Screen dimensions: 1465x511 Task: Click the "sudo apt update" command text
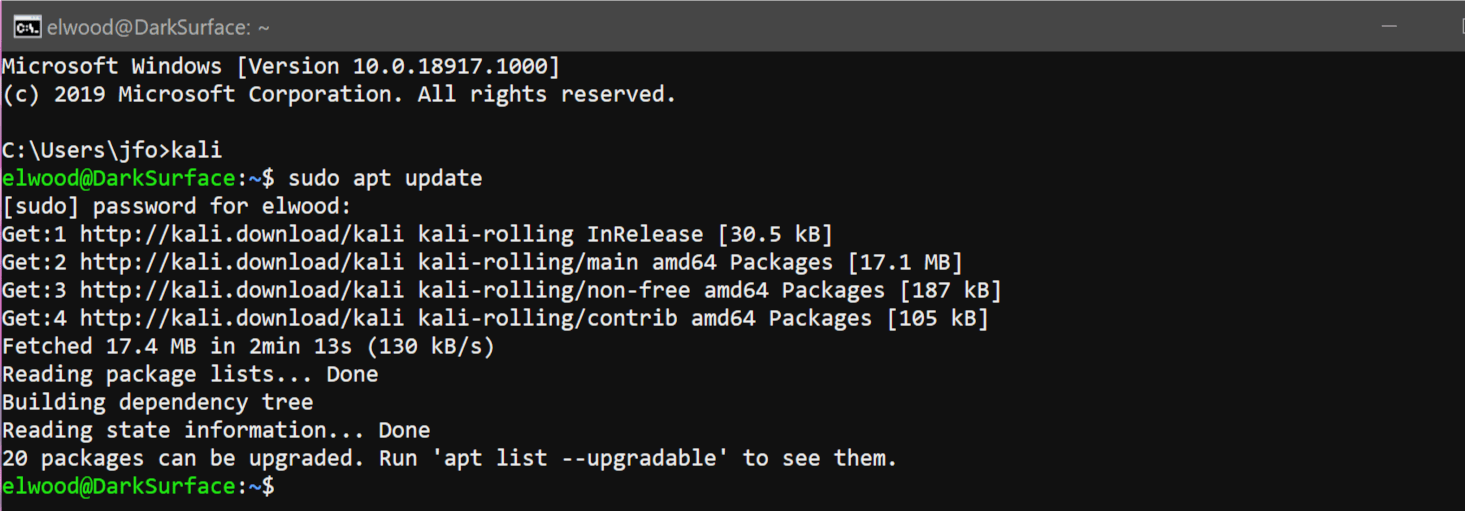coord(385,179)
